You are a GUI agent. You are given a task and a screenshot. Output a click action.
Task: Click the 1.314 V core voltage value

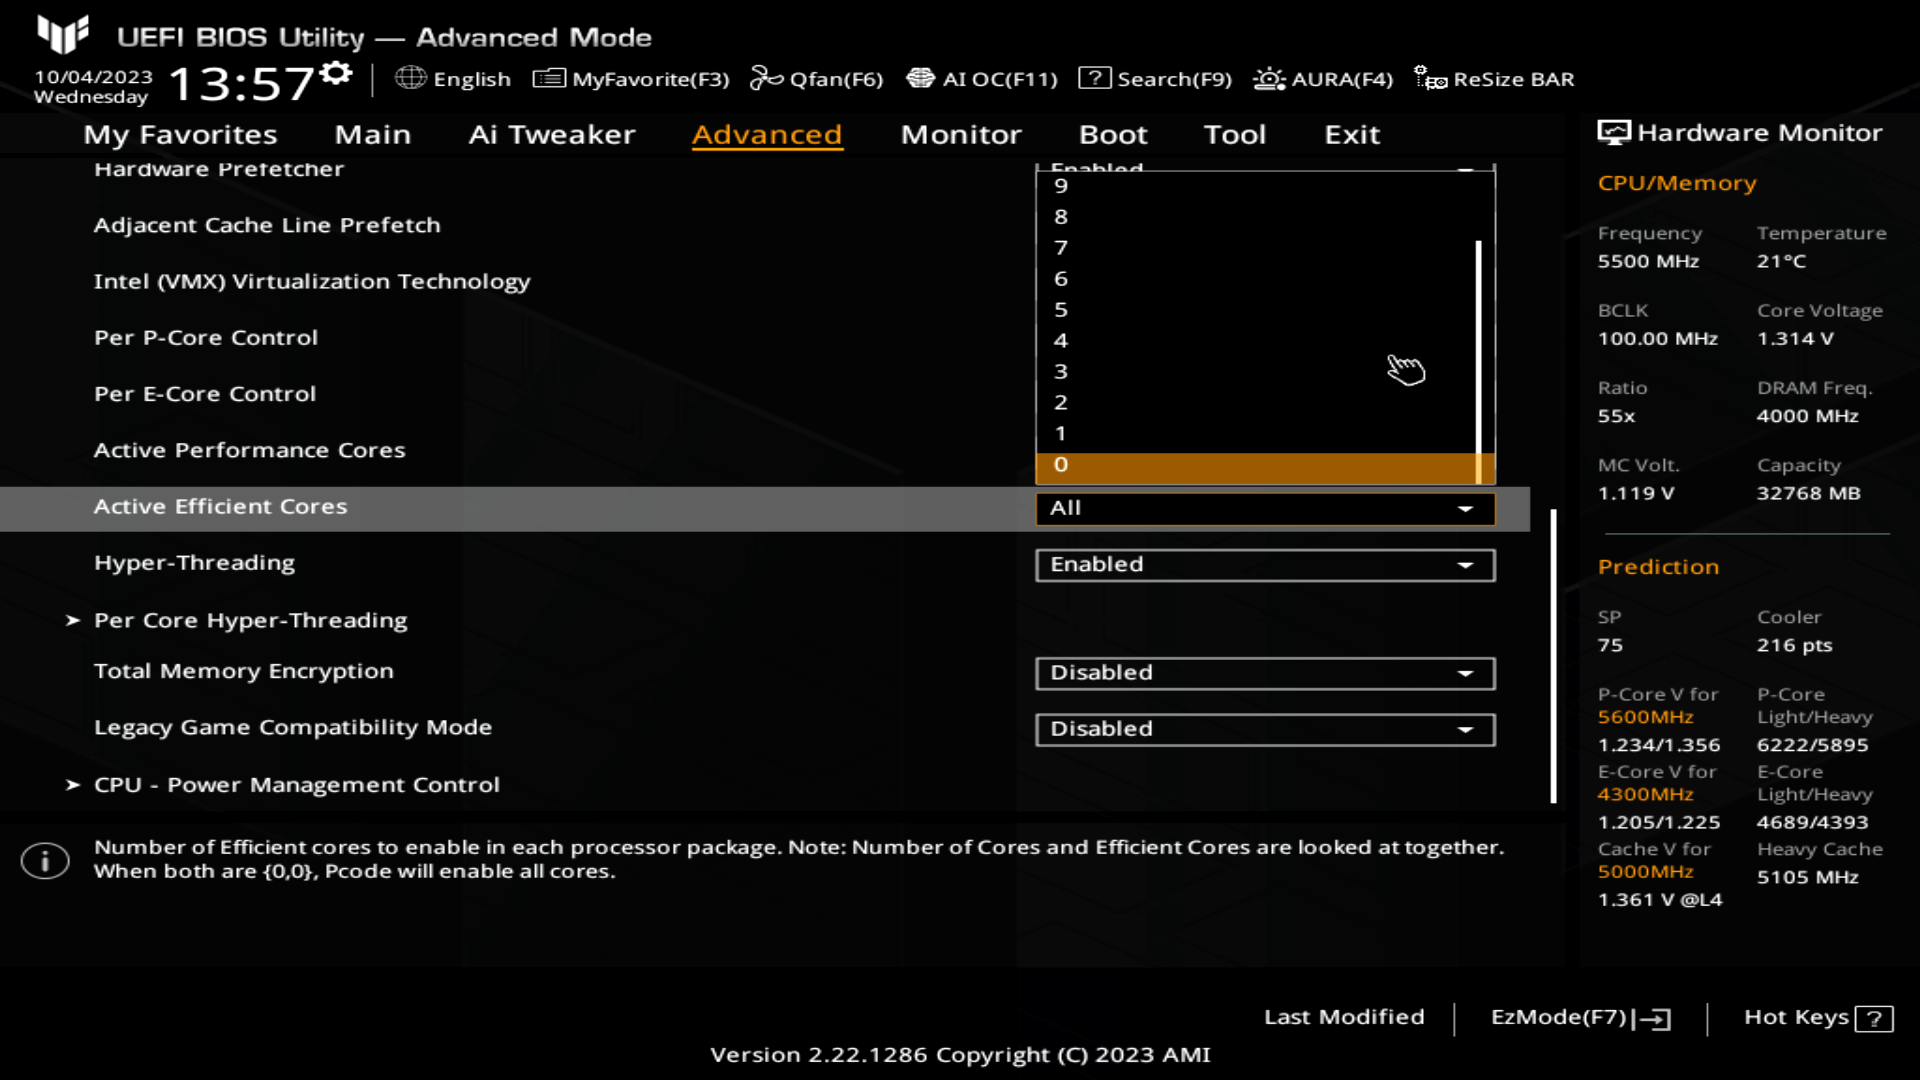click(1795, 339)
